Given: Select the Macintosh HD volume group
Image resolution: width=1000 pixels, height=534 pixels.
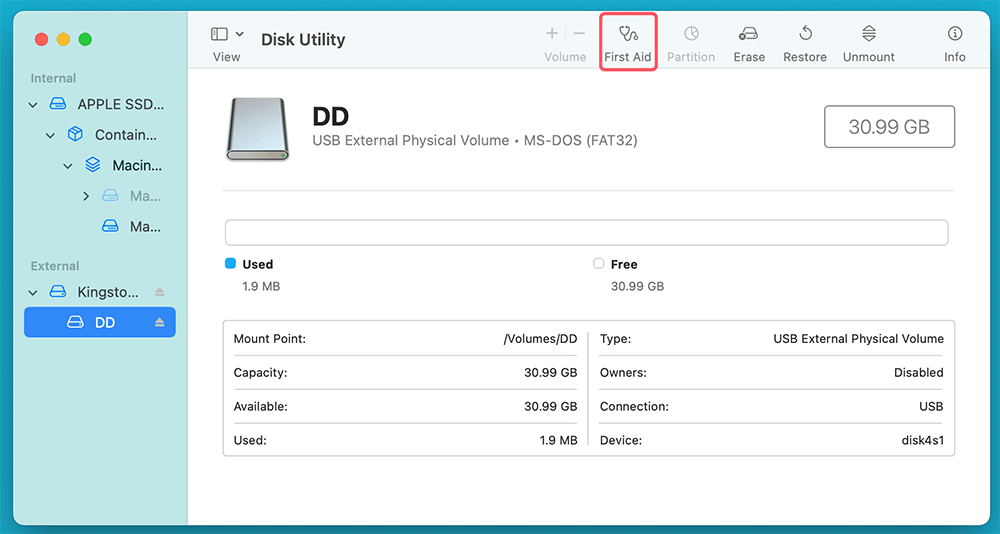Looking at the screenshot, I should [x=136, y=166].
